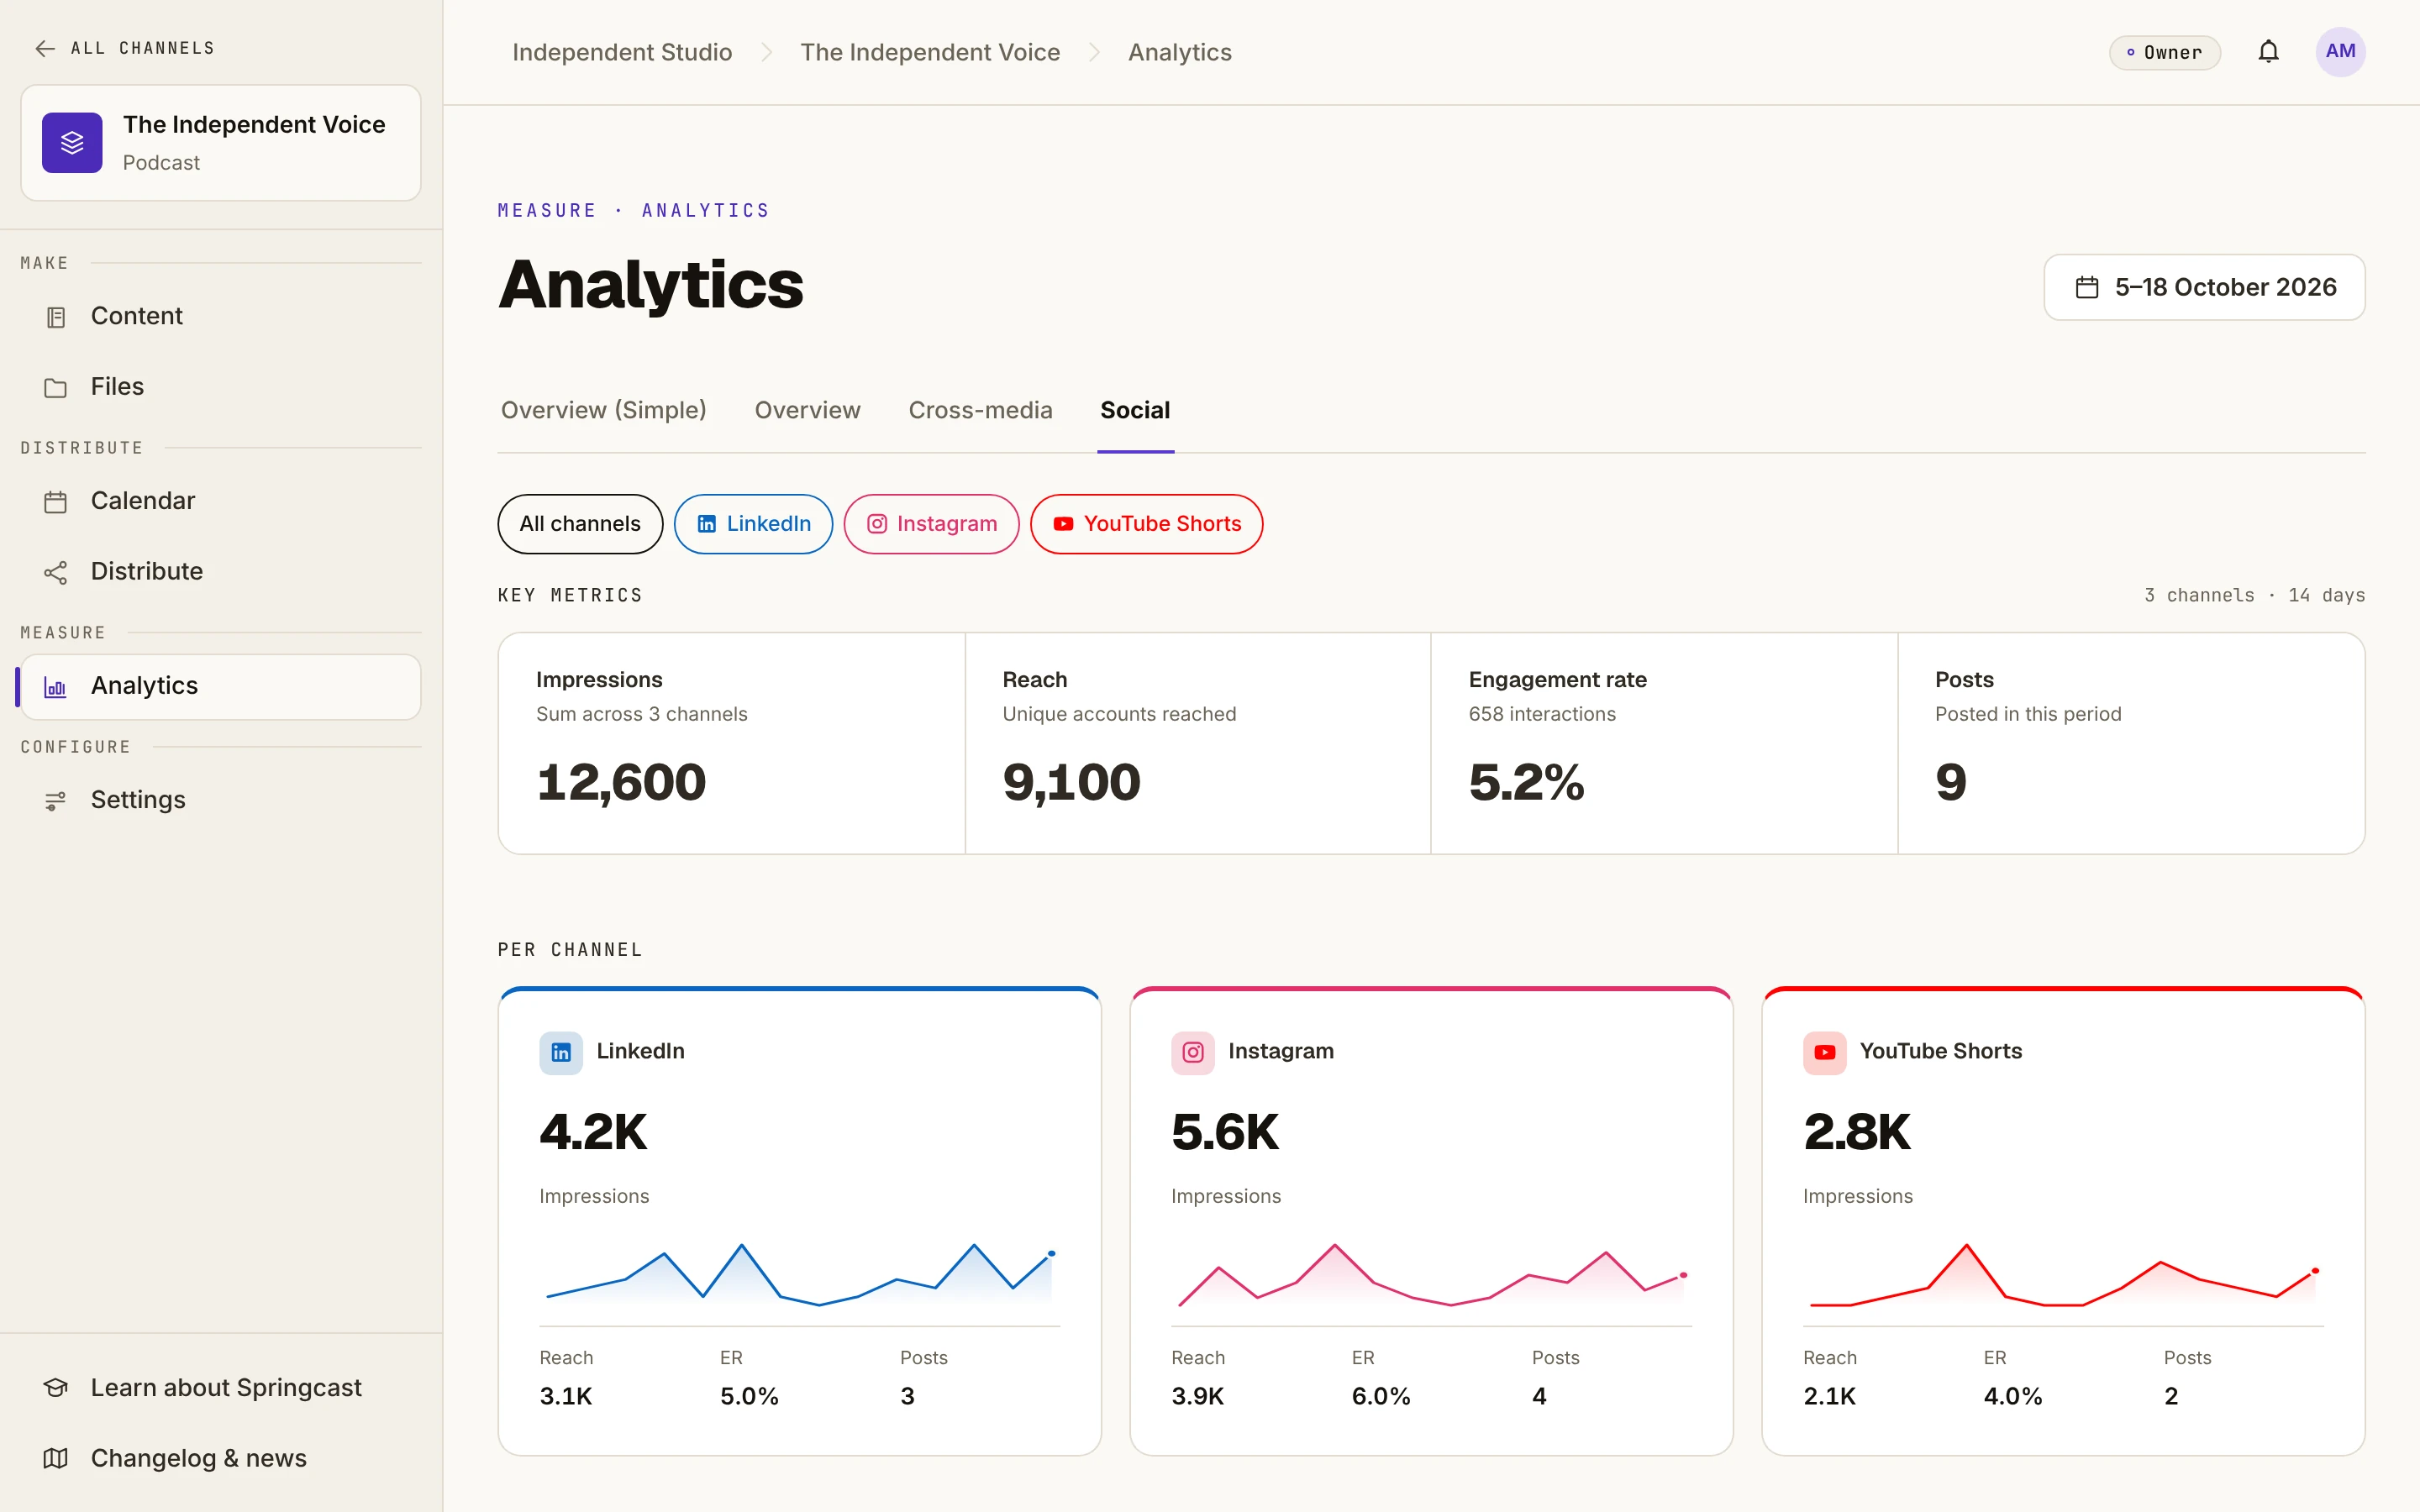The image size is (2420, 1512).
Task: Click the Analytics bar chart icon
Action: tap(56, 687)
